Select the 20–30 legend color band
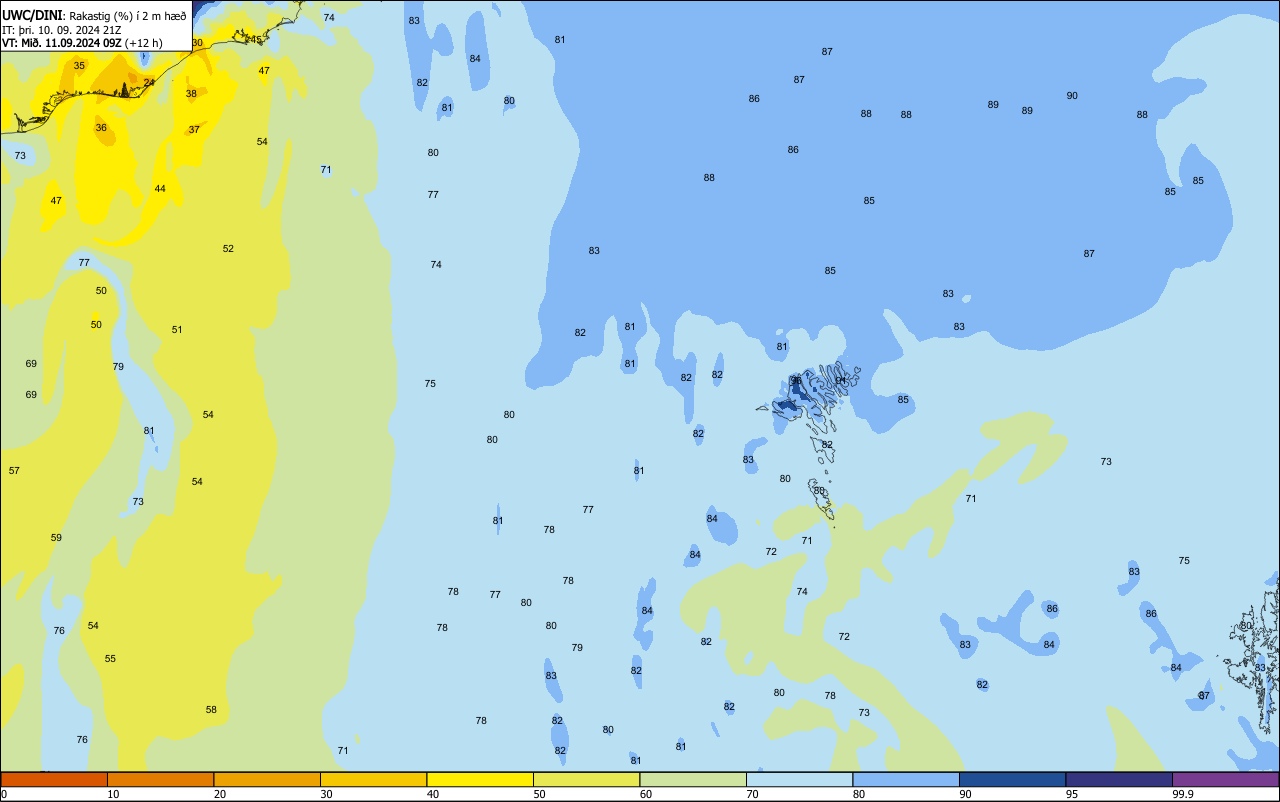The width and height of the screenshot is (1280, 802). (x=267, y=779)
